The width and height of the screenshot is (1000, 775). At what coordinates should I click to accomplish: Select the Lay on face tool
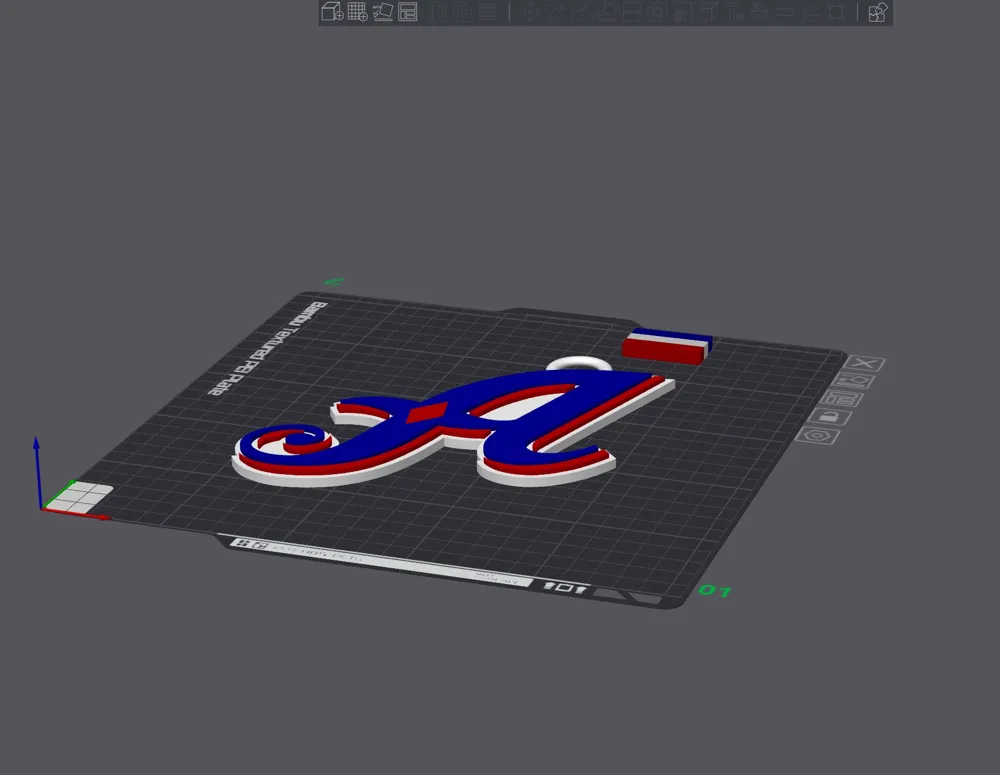coord(608,11)
